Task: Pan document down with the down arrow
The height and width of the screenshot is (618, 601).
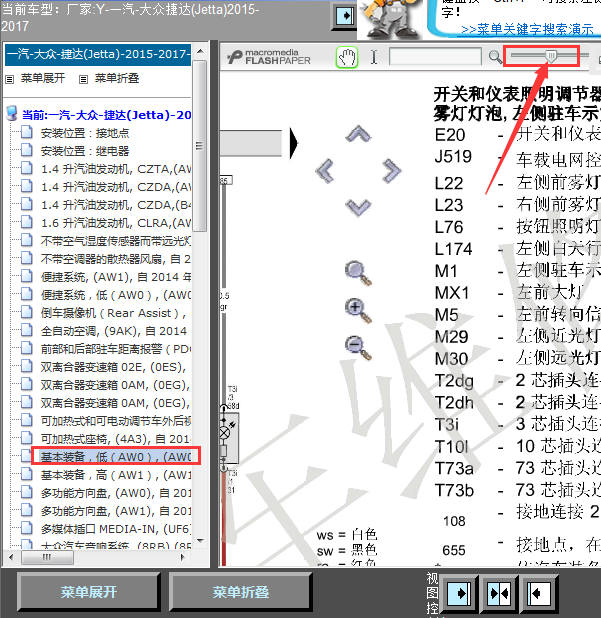Action: coord(358,208)
